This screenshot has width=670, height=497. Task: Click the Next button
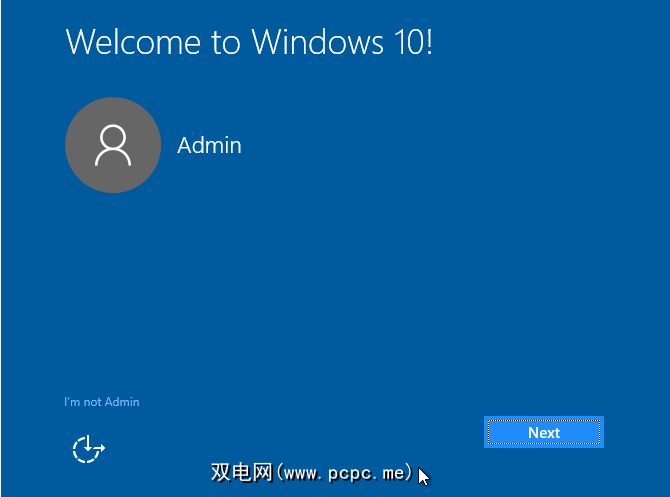544,432
